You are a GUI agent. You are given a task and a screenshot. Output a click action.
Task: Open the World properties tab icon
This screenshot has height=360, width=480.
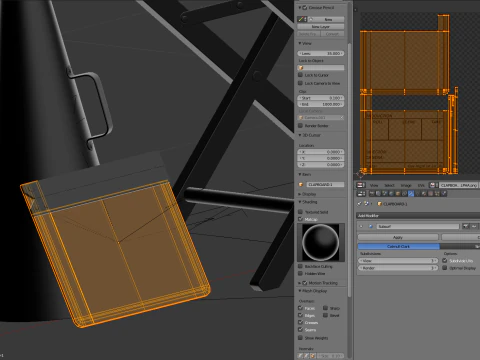point(391,193)
